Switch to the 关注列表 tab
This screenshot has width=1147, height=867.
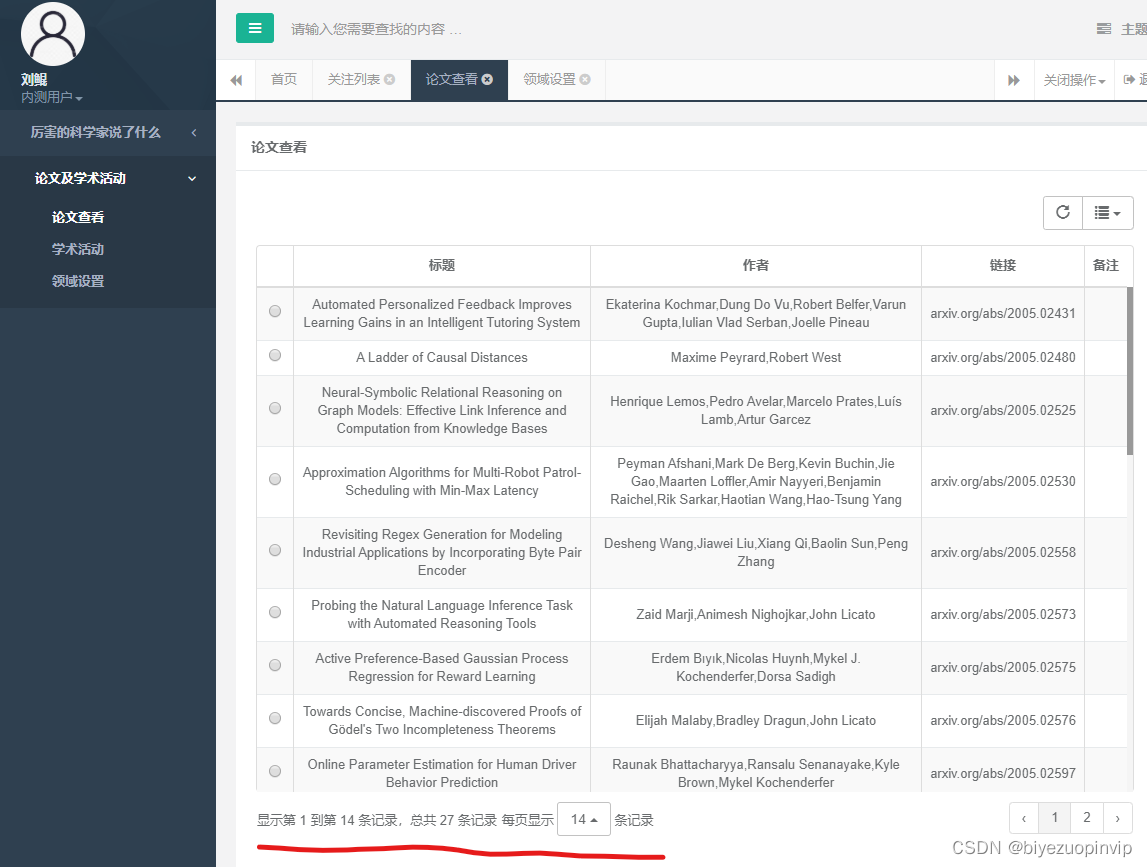(354, 79)
